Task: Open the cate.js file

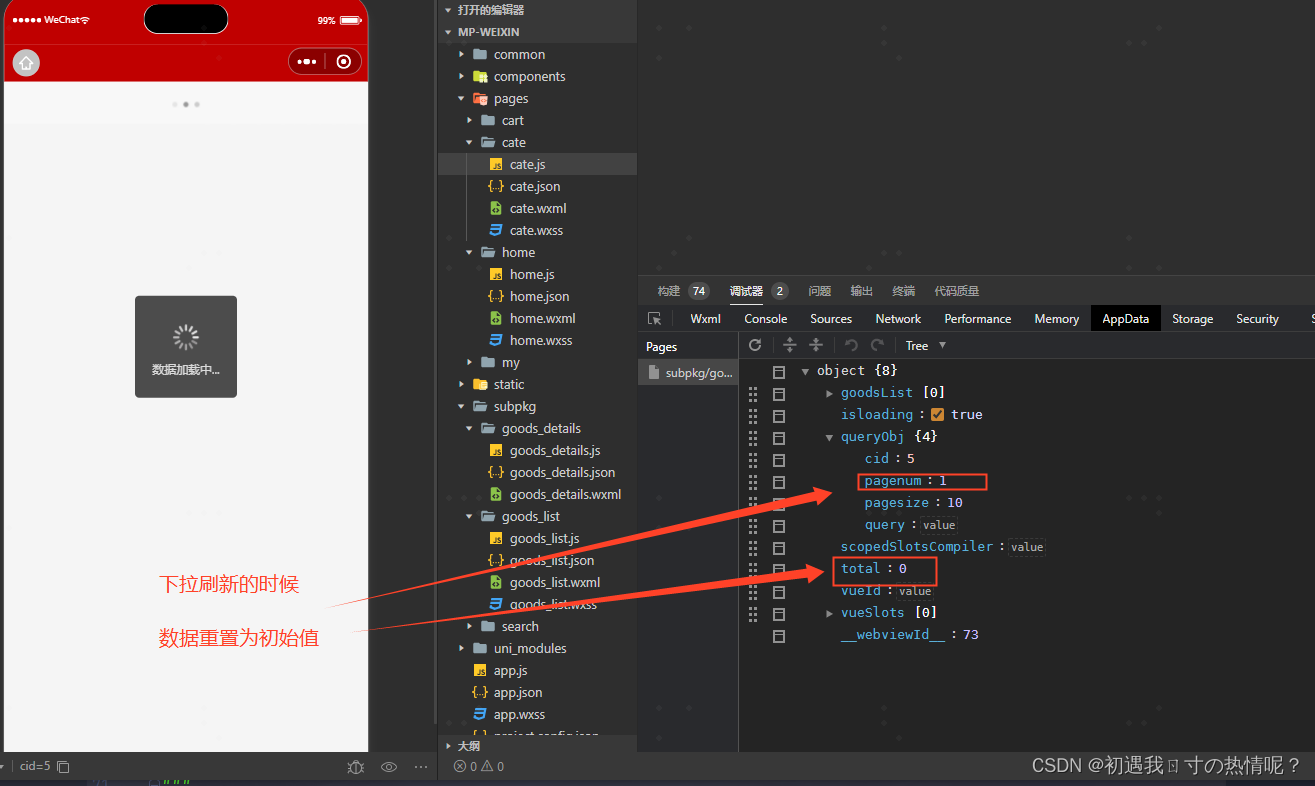Action: click(x=527, y=164)
